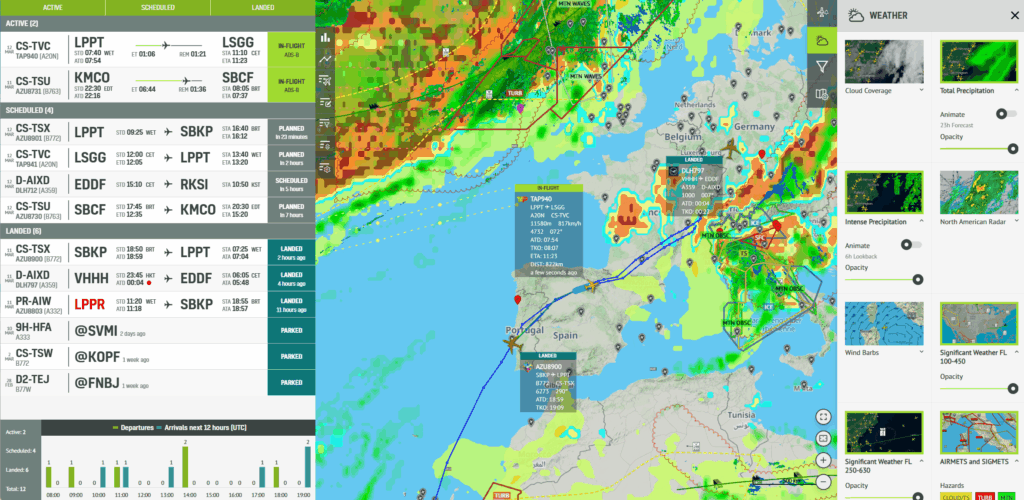The image size is (1024, 500).
Task: Open the list location settings icon
Action: (x=325, y=145)
